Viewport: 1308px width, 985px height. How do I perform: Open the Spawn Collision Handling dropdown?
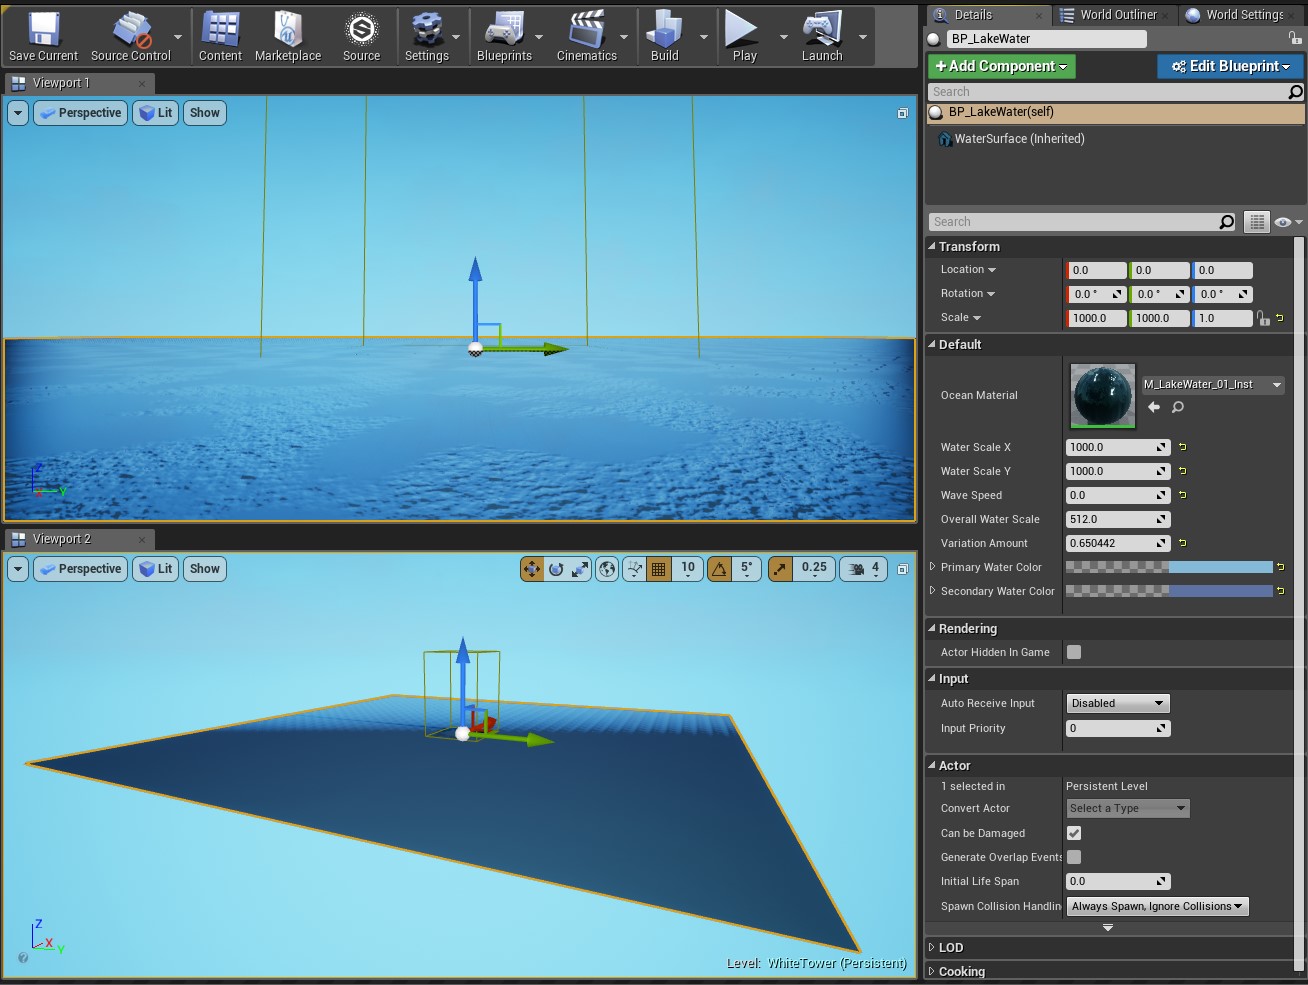click(1158, 906)
